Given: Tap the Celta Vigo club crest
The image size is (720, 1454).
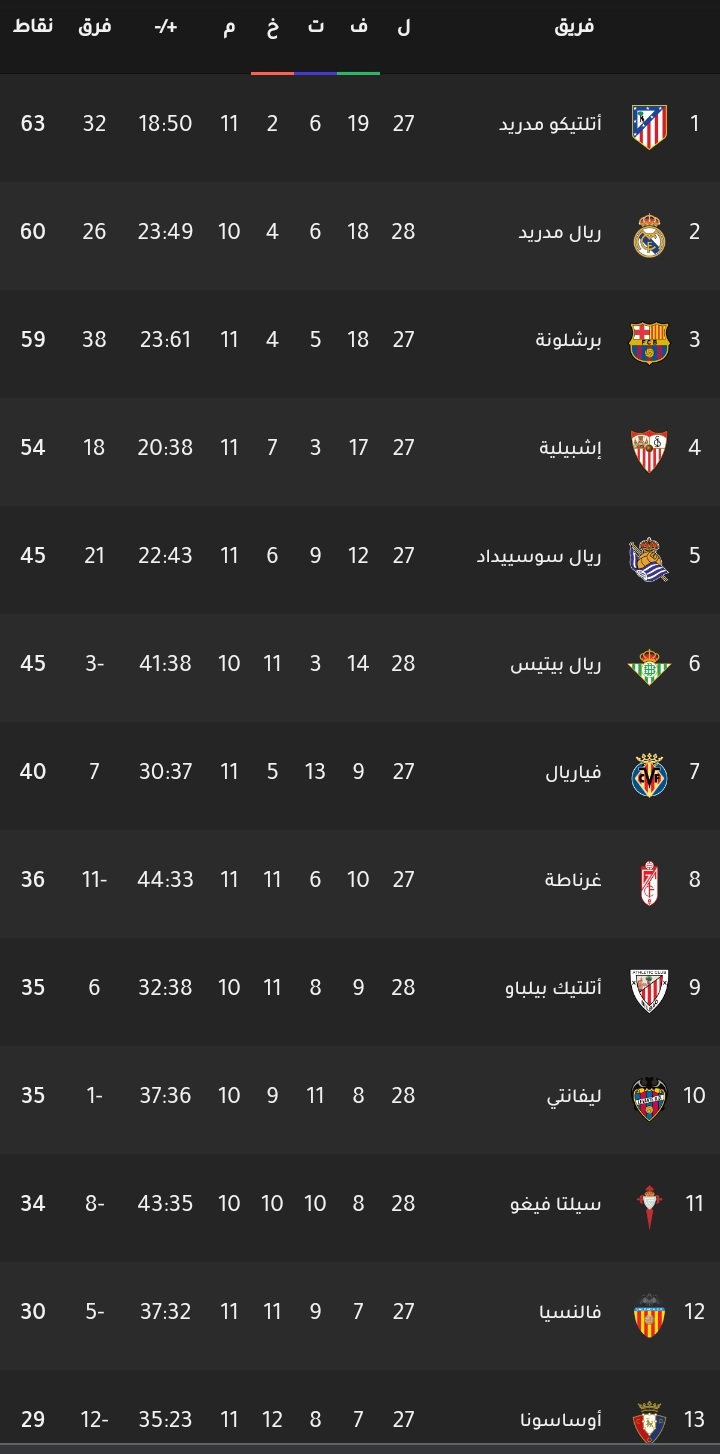Looking at the screenshot, I should point(649,1207).
